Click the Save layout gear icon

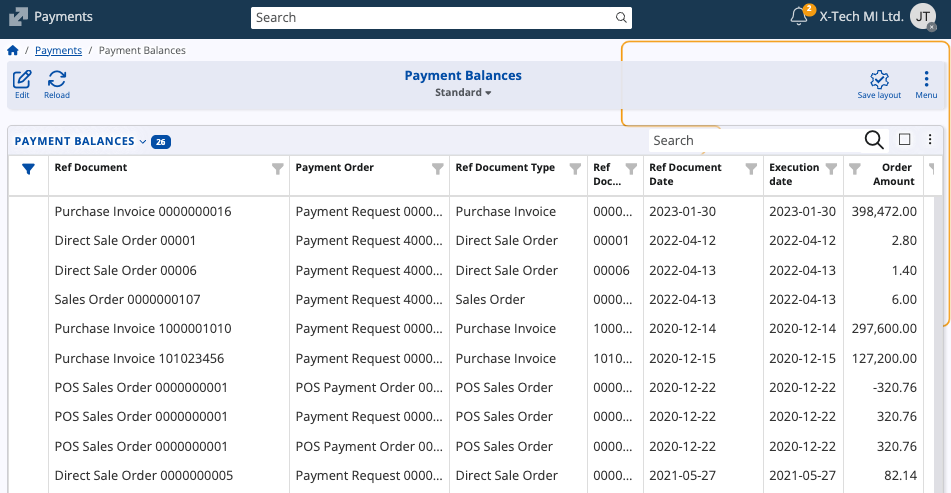click(879, 80)
